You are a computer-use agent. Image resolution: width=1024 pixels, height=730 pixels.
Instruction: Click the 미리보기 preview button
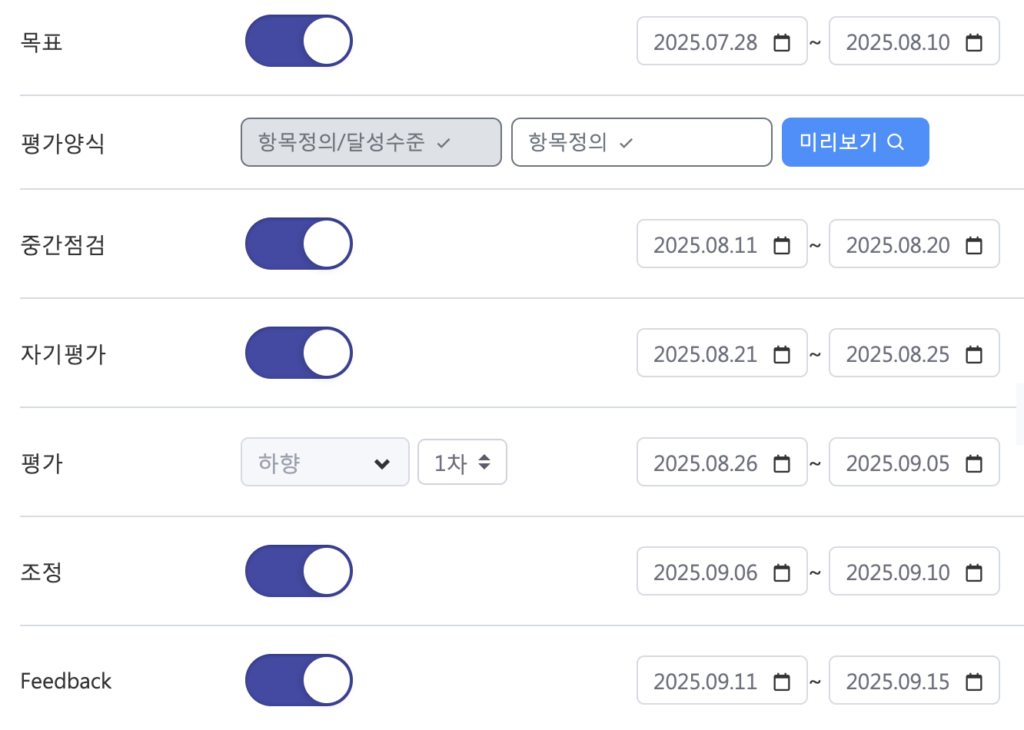click(855, 142)
